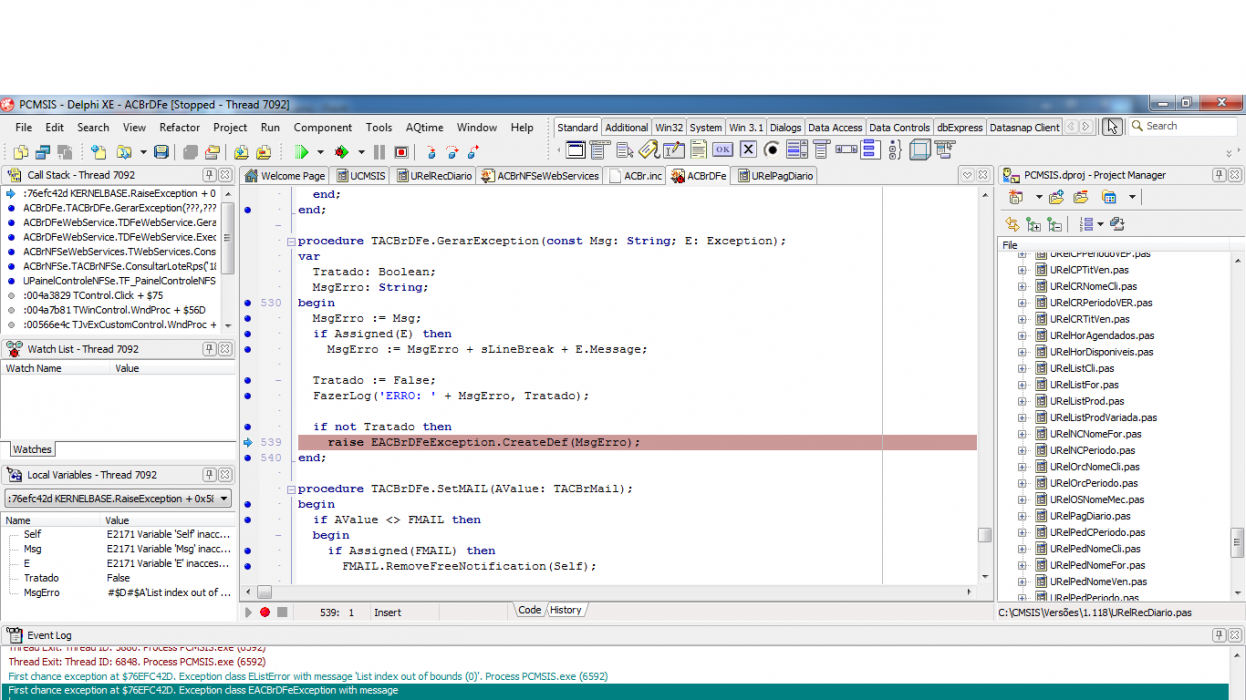Select the TMainMenu component icon
Screen dimensions: 1246x700
pos(599,150)
